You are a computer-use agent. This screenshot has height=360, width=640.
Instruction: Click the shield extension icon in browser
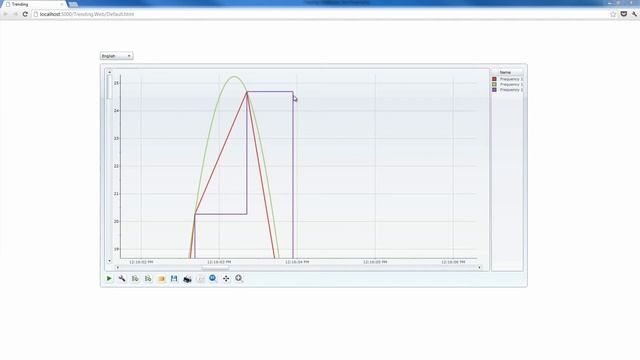tap(624, 14)
